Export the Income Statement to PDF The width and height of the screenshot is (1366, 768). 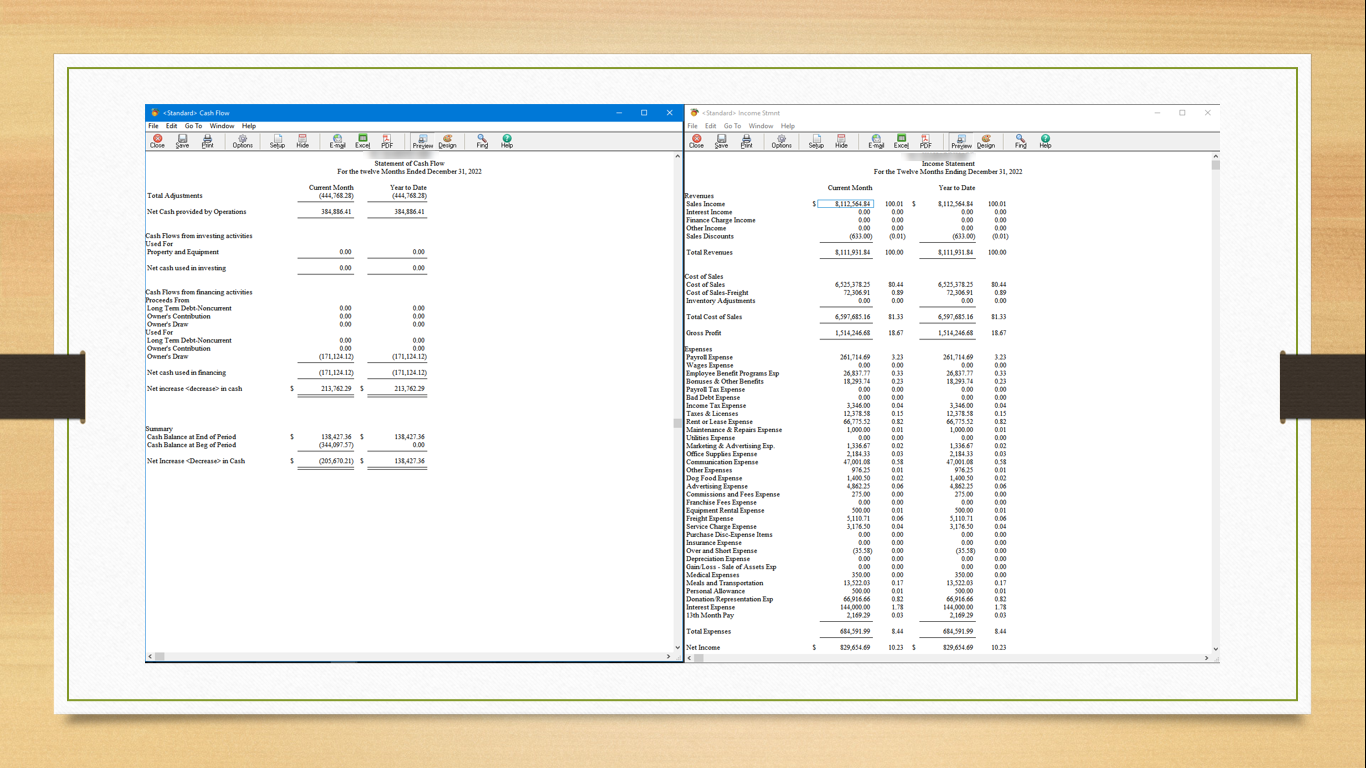click(x=925, y=141)
